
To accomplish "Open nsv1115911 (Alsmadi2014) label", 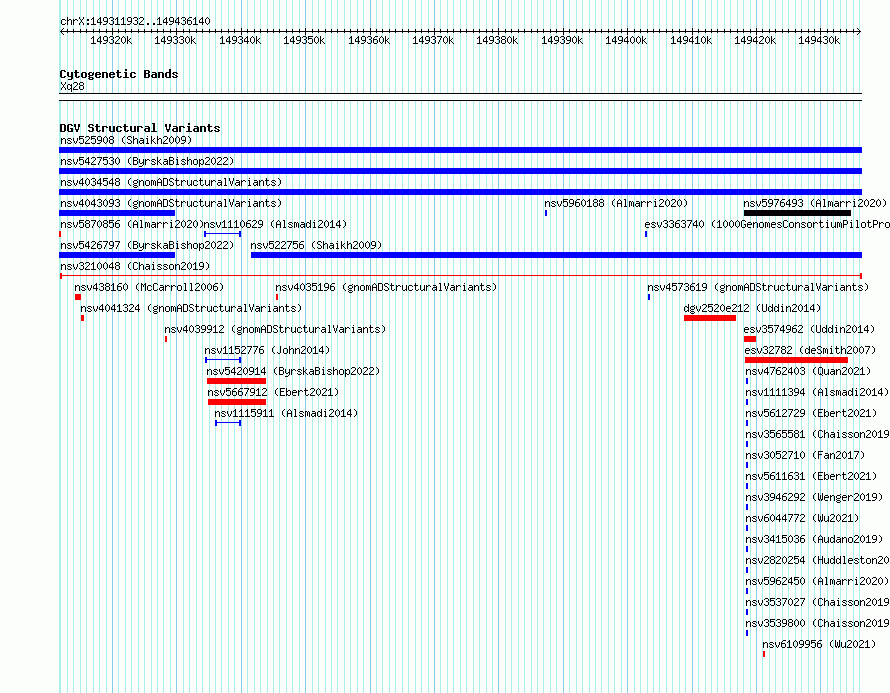I will coord(287,413).
